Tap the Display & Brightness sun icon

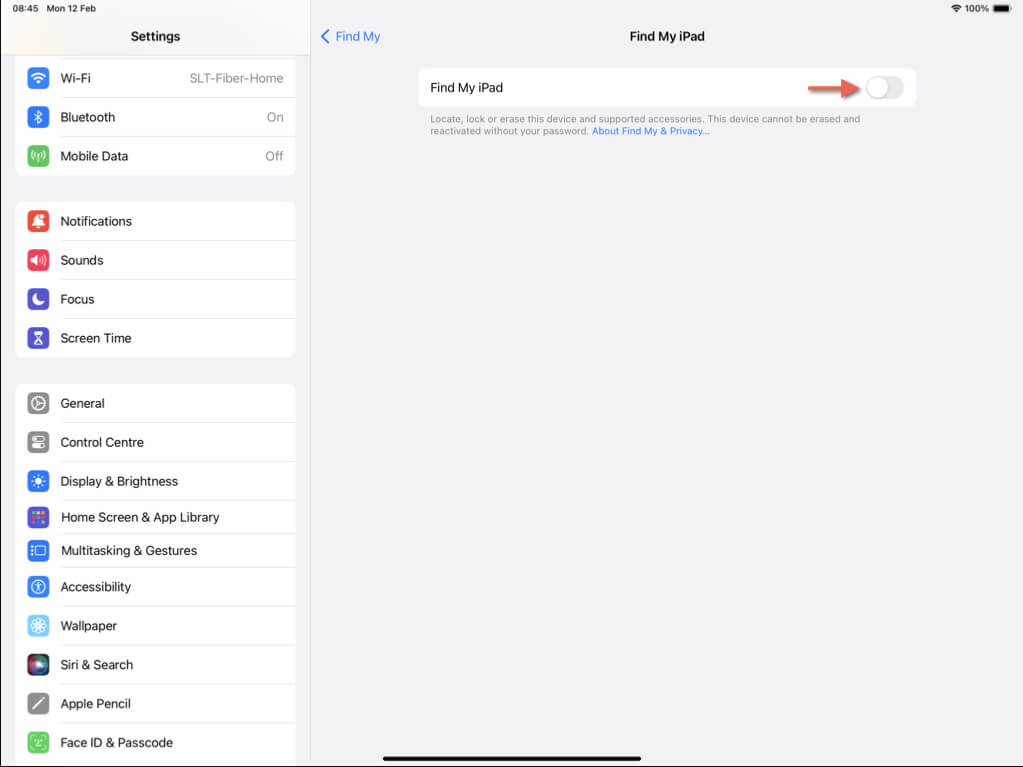point(38,481)
